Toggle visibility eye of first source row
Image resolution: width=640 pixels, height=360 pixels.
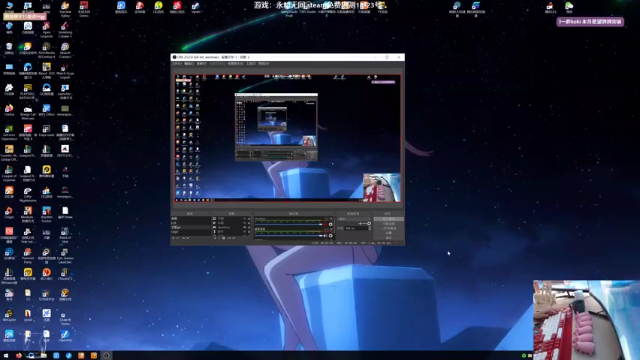tap(244, 219)
